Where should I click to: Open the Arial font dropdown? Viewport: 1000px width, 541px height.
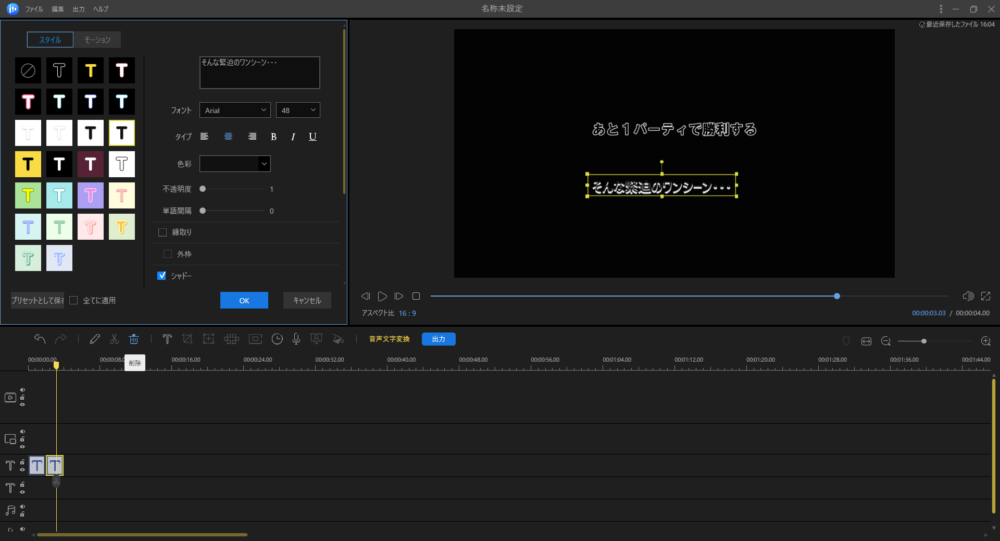coord(235,110)
